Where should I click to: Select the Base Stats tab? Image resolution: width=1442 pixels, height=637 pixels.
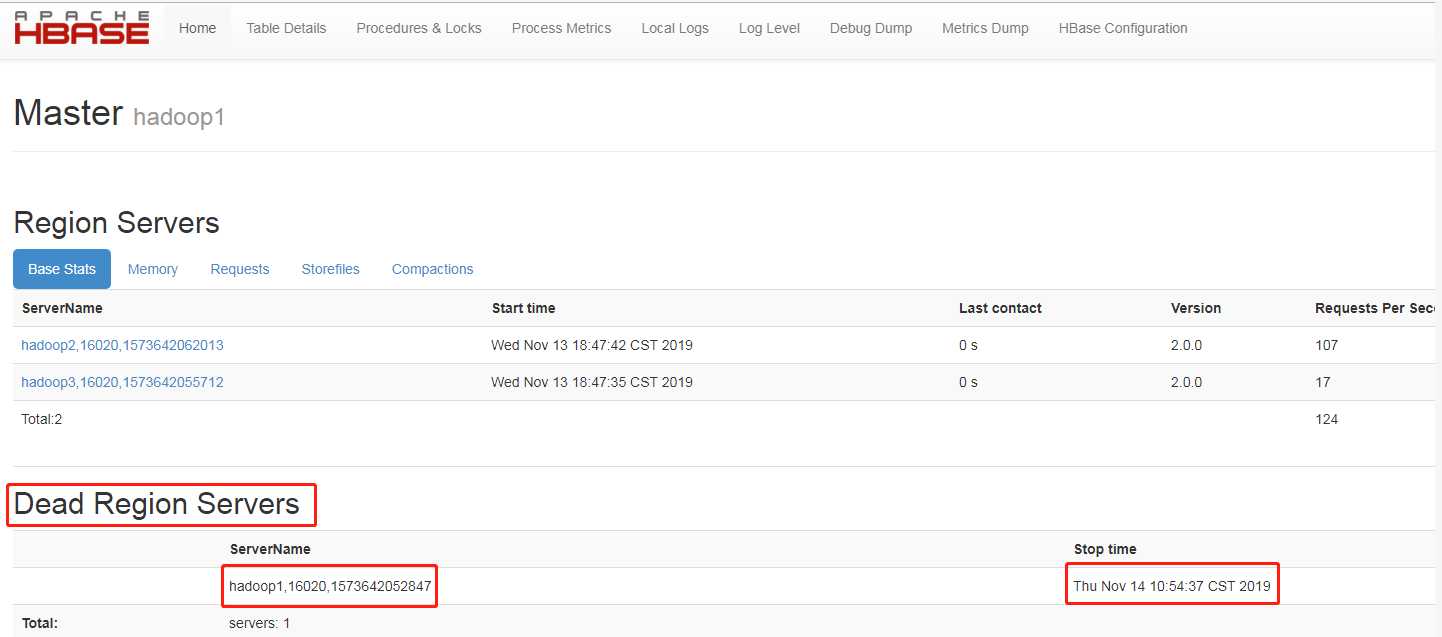62,269
